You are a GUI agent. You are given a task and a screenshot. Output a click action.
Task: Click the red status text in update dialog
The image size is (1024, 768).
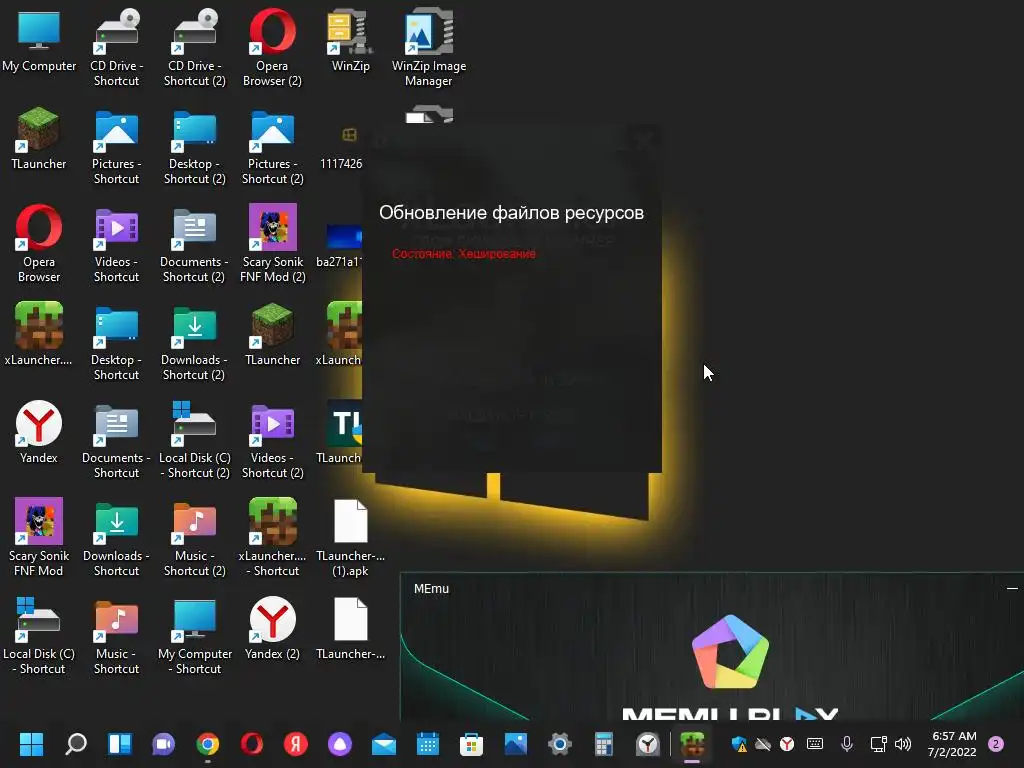tap(464, 253)
